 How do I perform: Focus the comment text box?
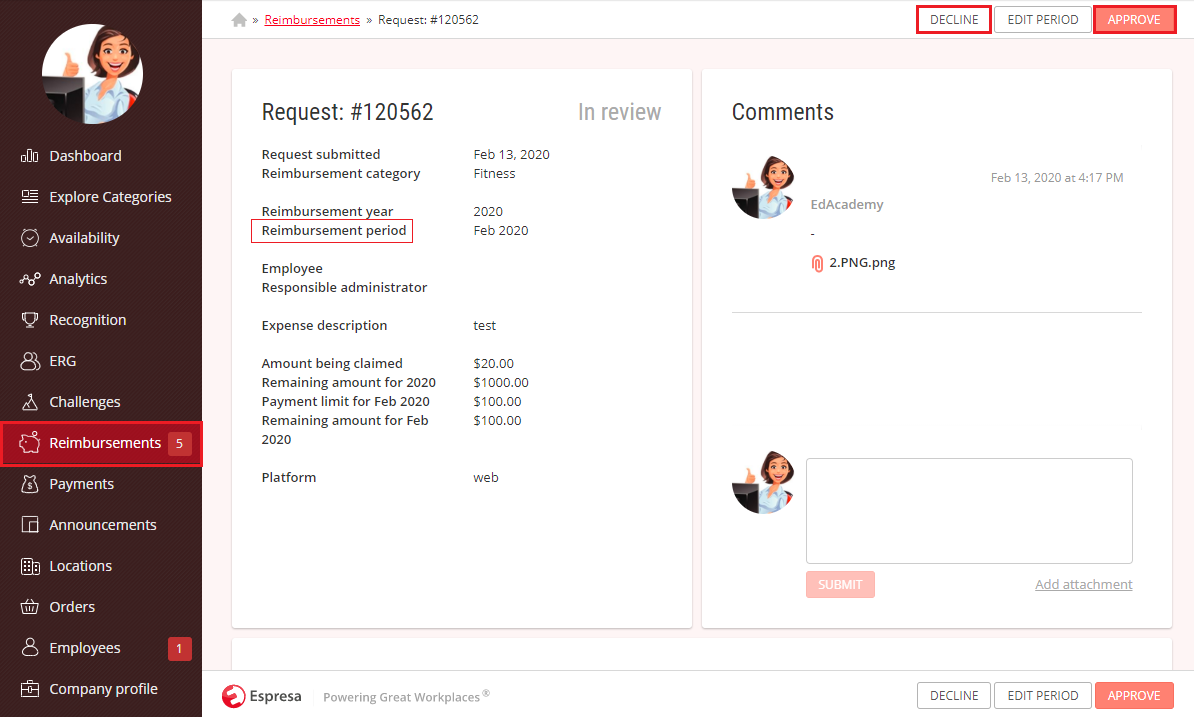pos(969,511)
